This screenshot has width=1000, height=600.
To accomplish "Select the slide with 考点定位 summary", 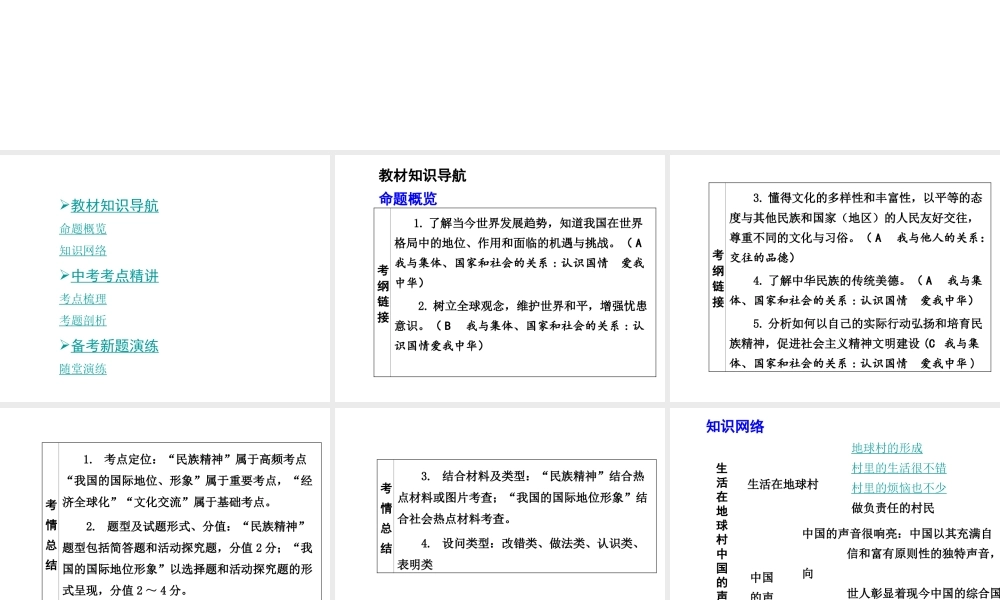I will pyautogui.click(x=165, y=504).
